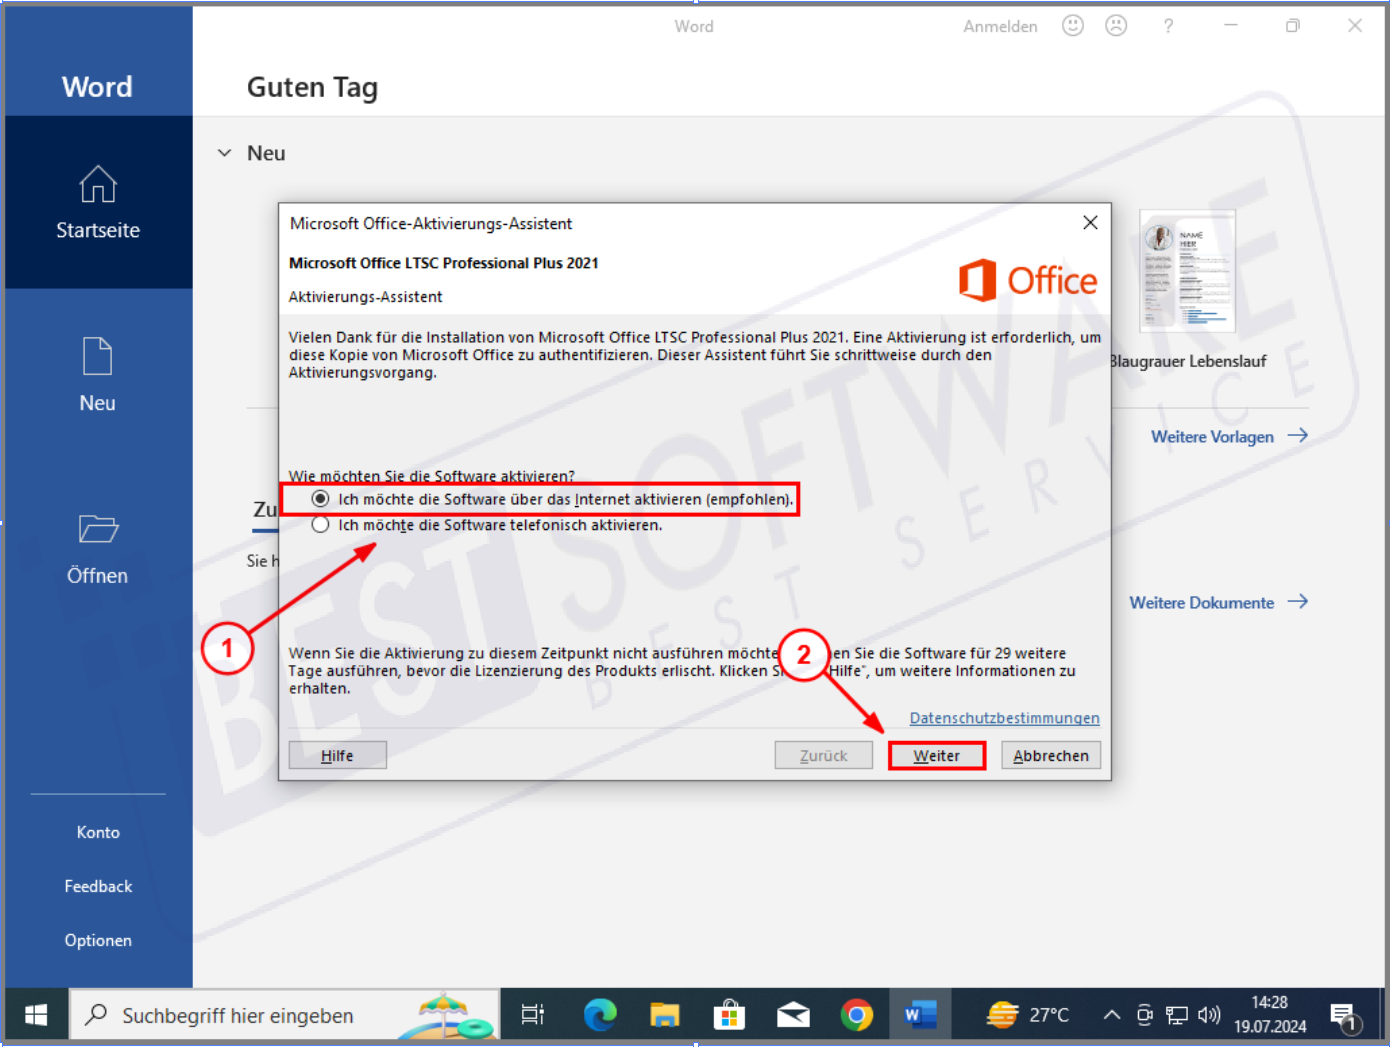Open the Öffnen folder icon
The image size is (1390, 1047).
(98, 529)
